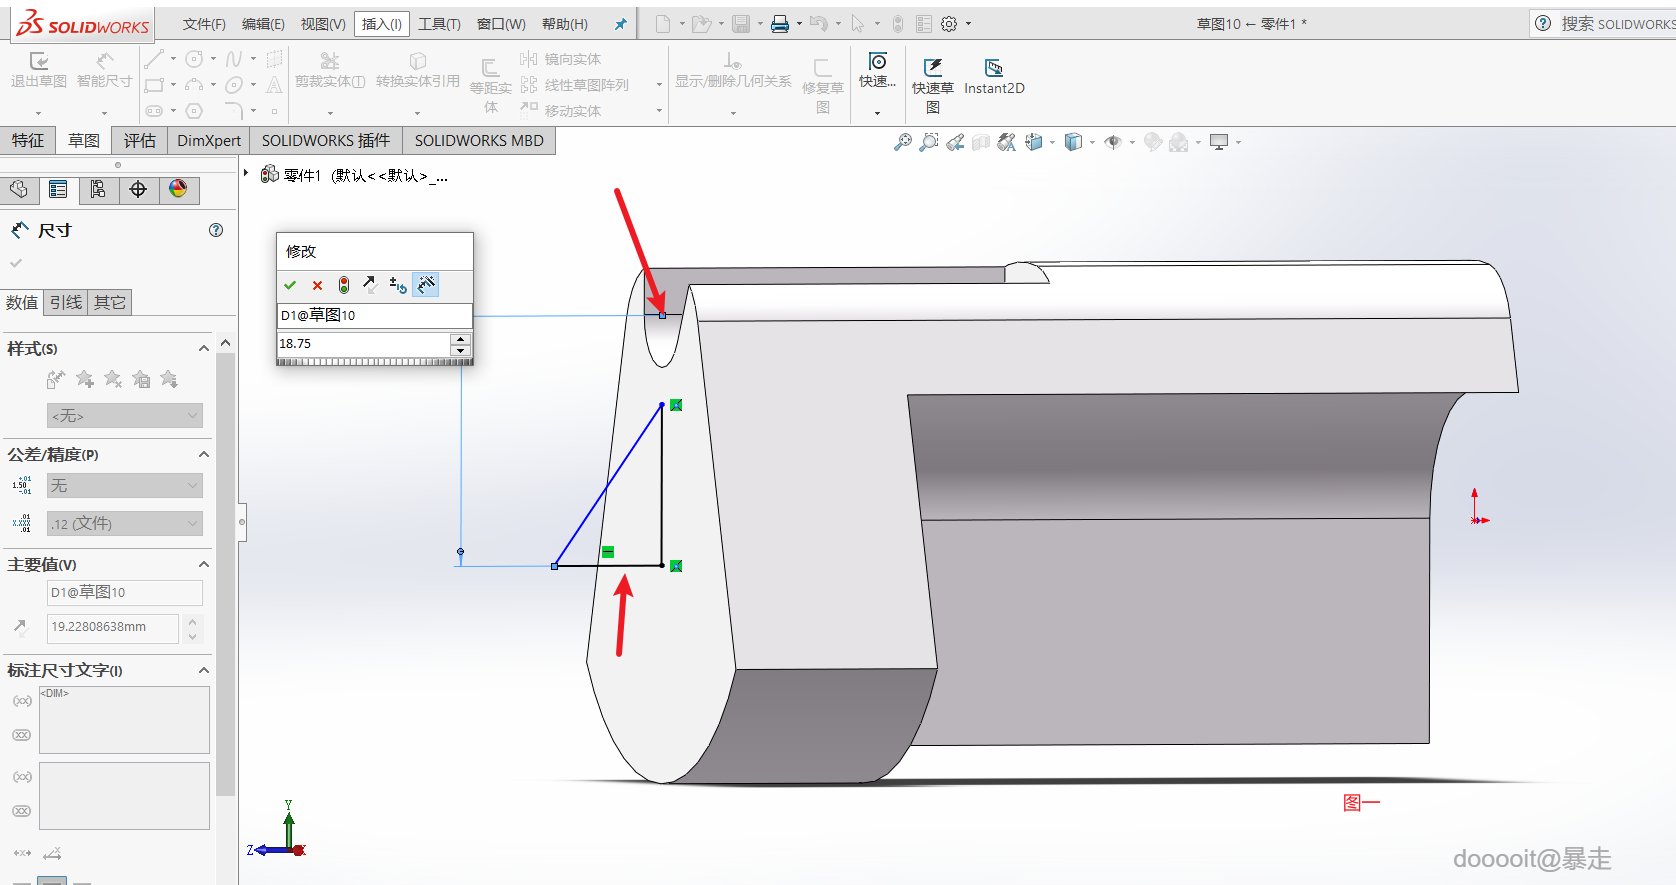Click the Options gear icon in title bar

pyautogui.click(x=949, y=24)
